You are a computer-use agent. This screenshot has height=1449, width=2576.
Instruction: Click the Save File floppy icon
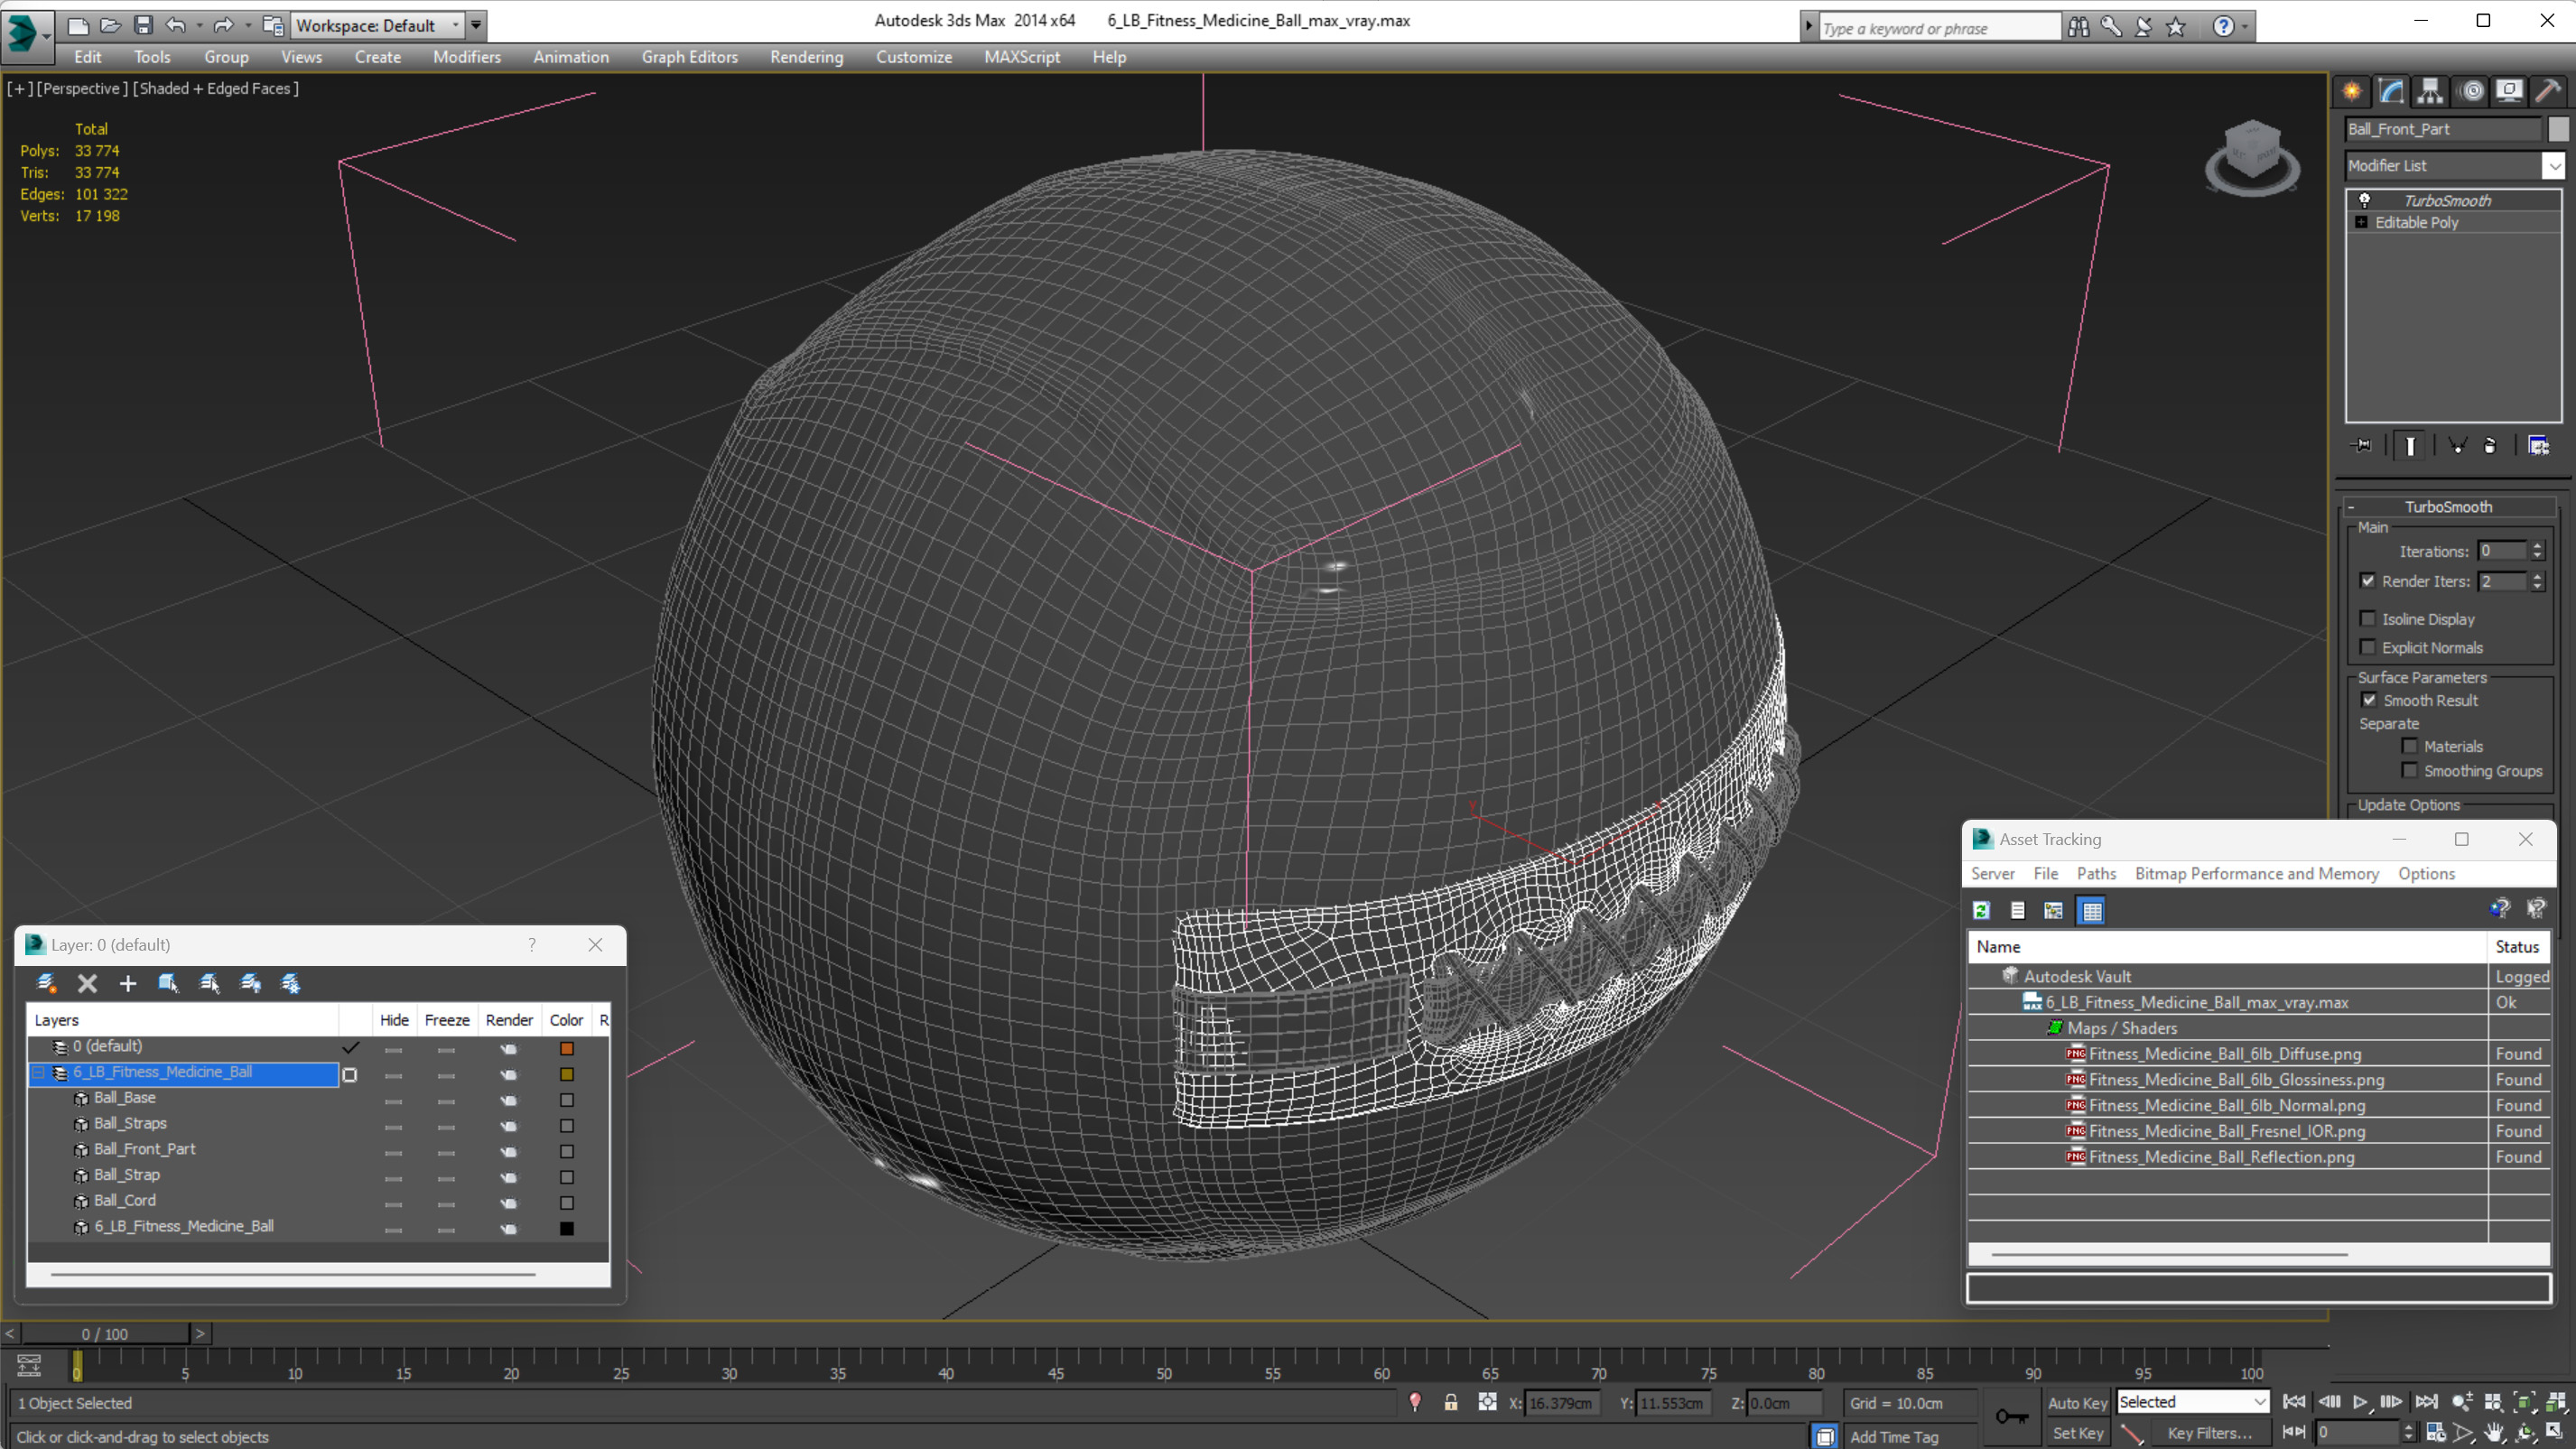point(143,25)
